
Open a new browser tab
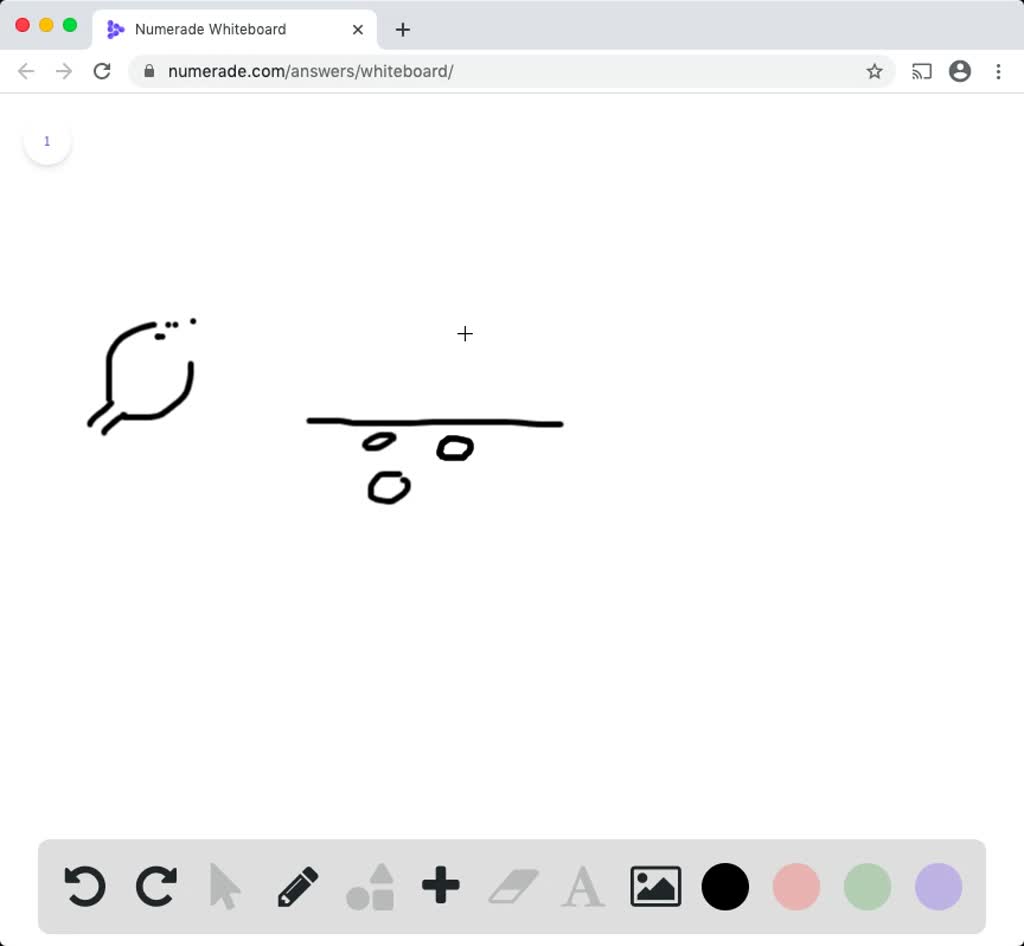403,29
